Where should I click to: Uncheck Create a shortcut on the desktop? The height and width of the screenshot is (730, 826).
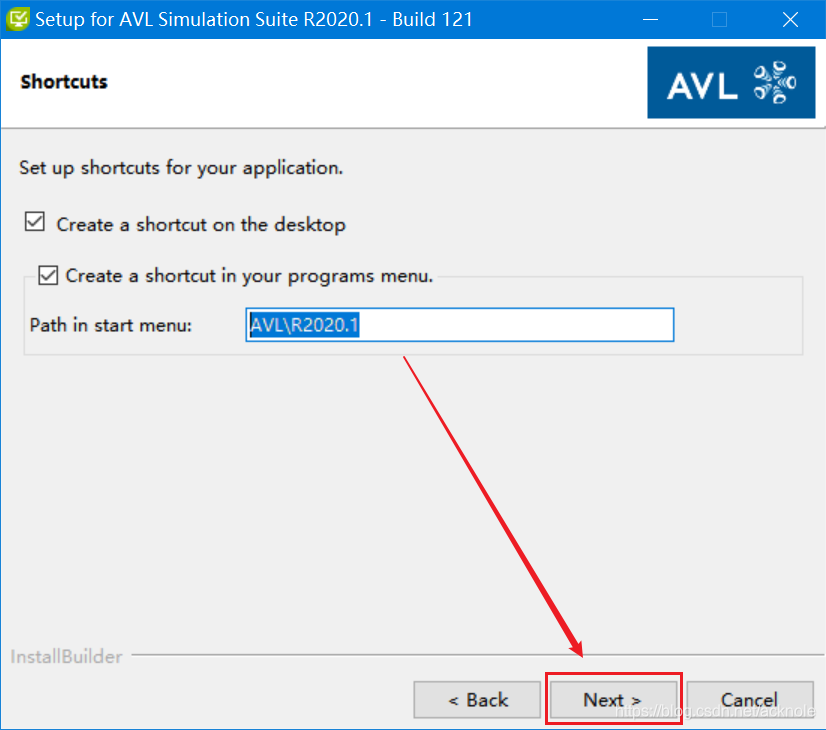[35, 222]
